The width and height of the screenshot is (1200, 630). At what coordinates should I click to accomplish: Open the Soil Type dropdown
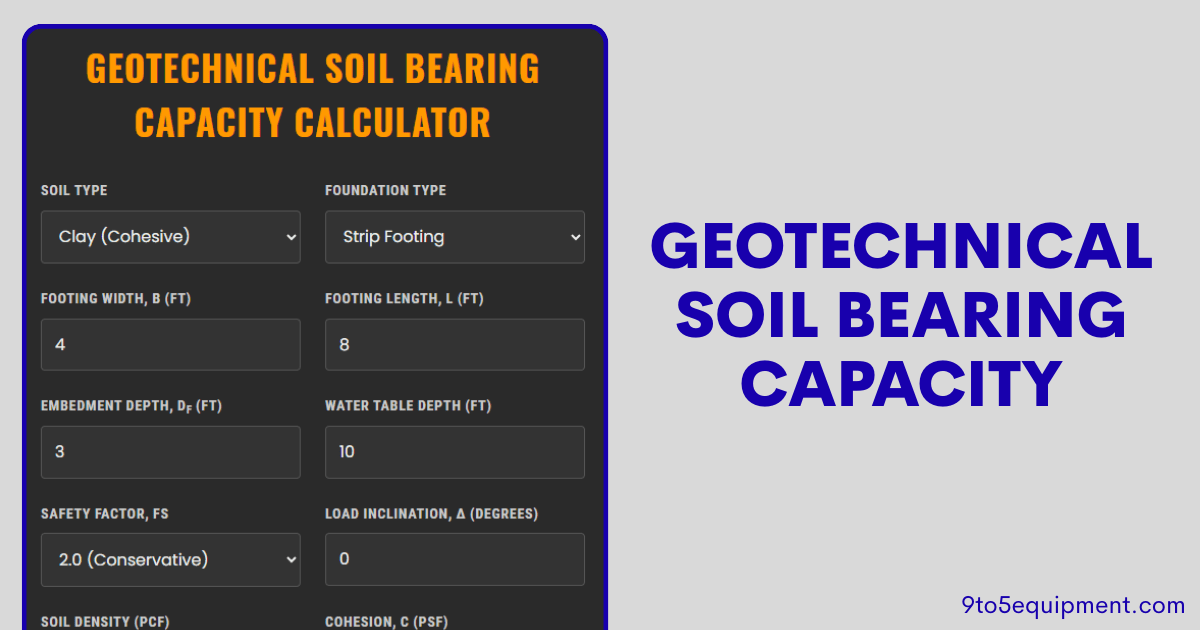tap(170, 237)
